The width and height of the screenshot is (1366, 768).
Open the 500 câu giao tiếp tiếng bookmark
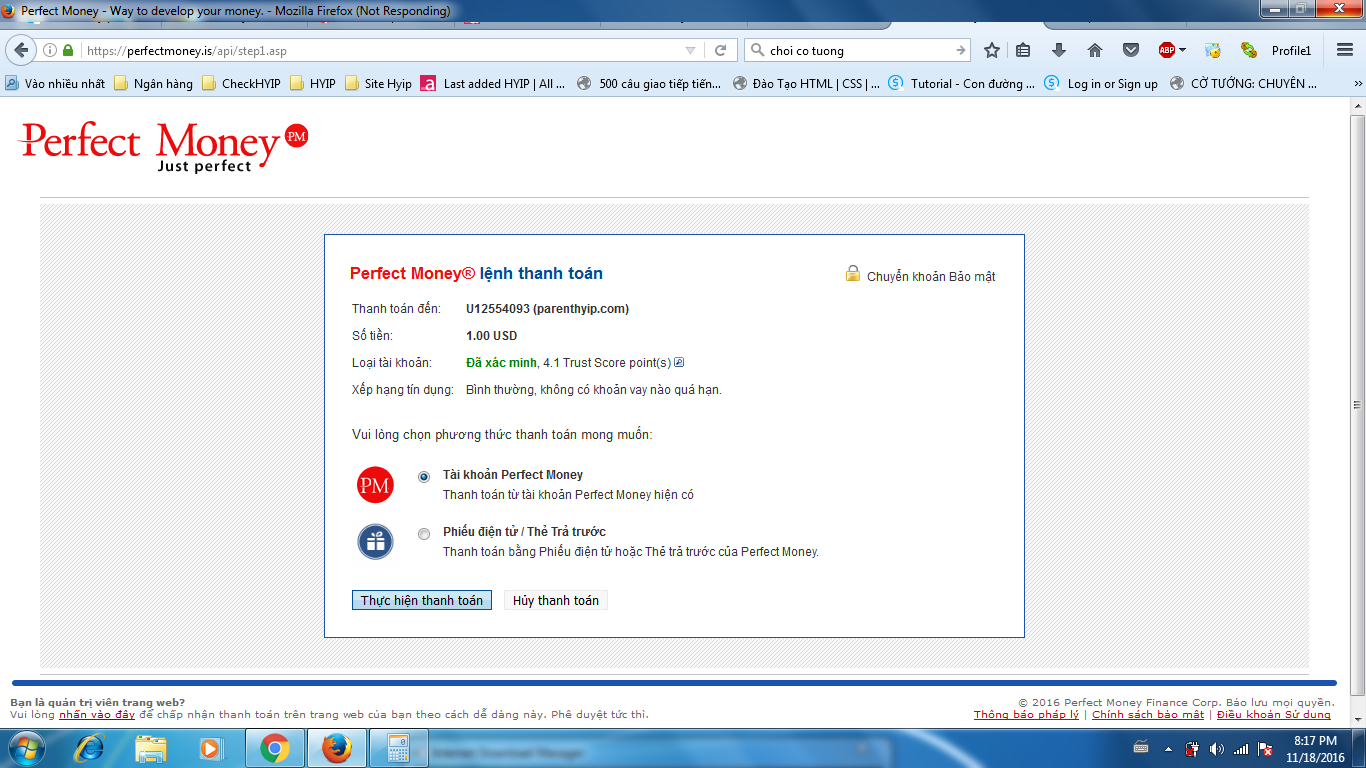click(x=649, y=84)
